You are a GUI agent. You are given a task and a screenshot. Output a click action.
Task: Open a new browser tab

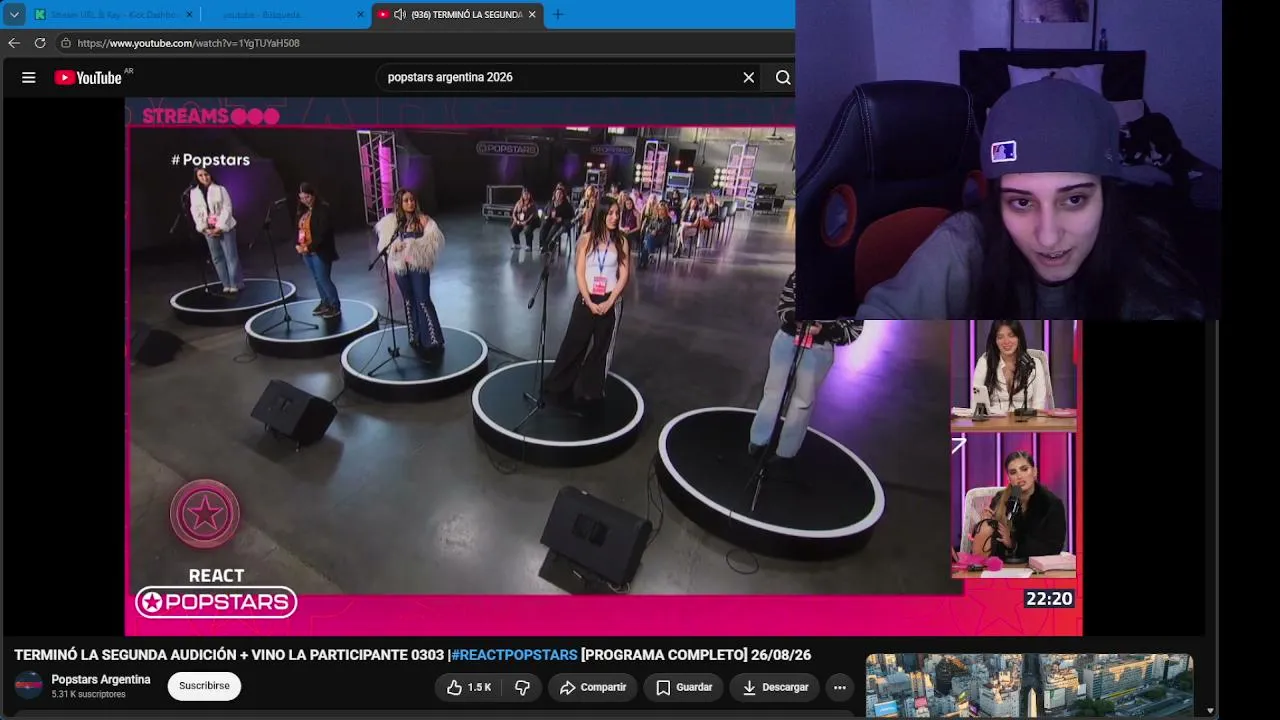tap(558, 14)
